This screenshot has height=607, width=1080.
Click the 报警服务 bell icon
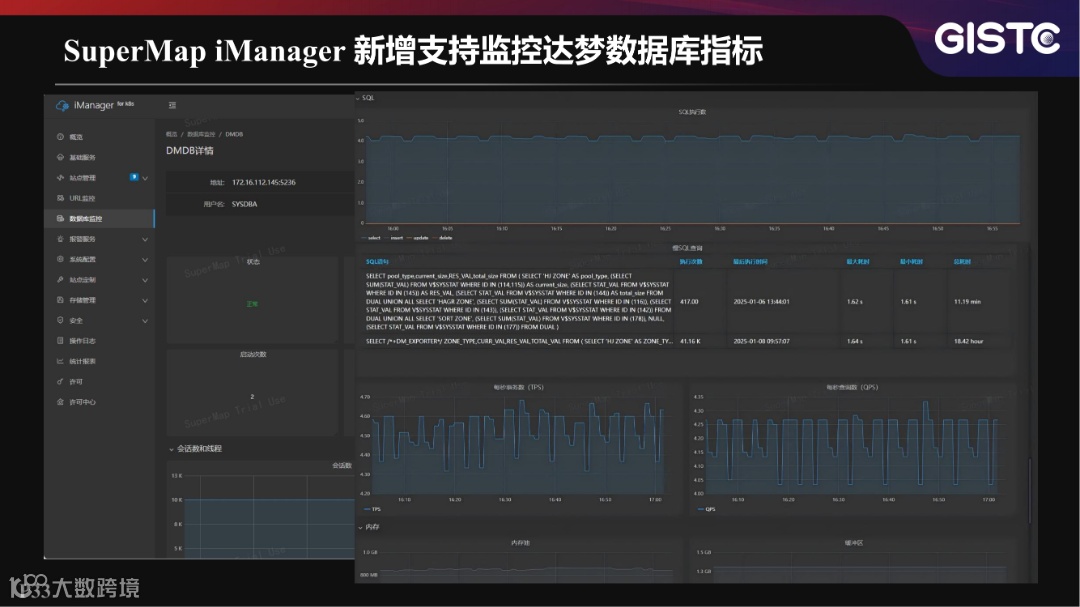(x=61, y=239)
